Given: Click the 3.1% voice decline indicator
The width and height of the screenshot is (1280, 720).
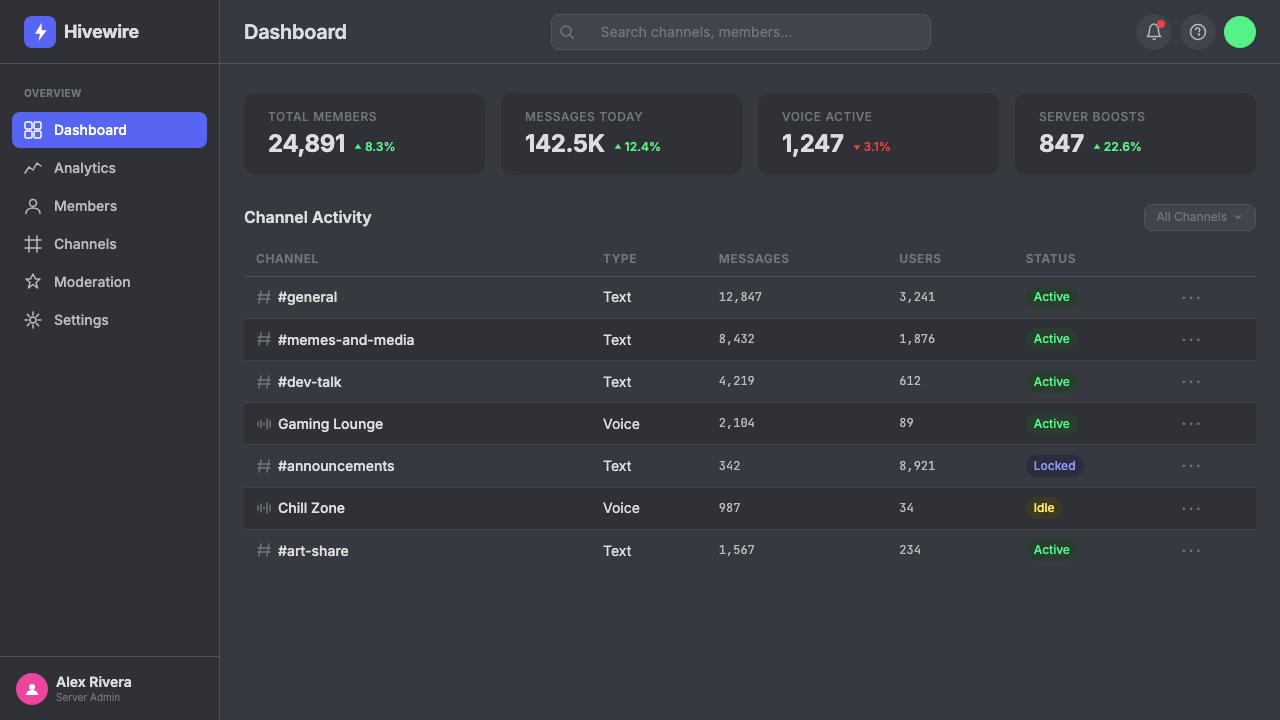Looking at the screenshot, I should tap(871, 147).
